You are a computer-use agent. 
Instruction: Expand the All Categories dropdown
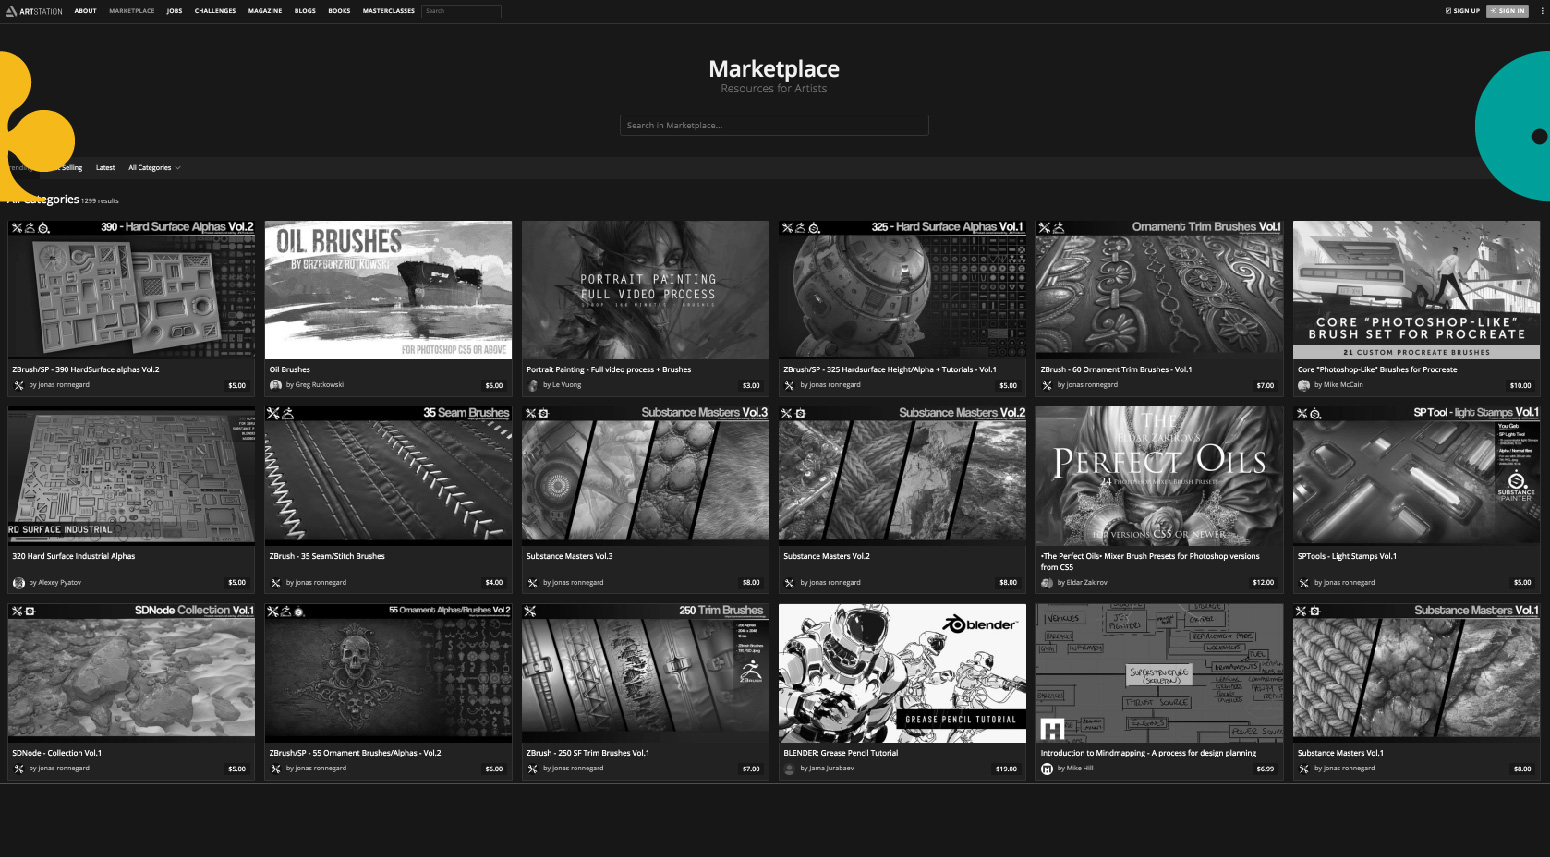tap(154, 168)
